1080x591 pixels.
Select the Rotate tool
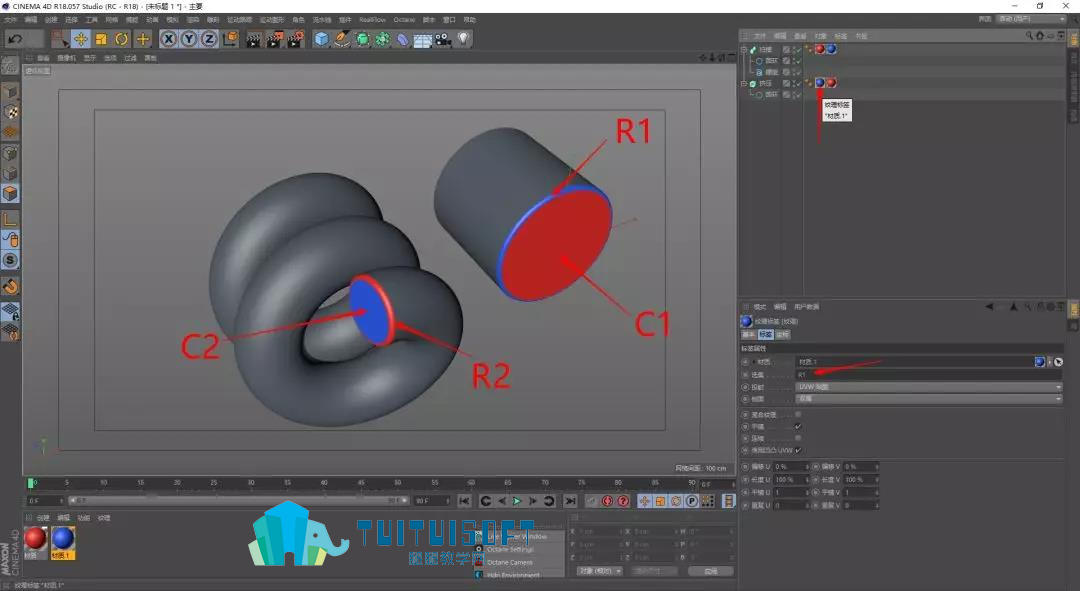pyautogui.click(x=121, y=39)
